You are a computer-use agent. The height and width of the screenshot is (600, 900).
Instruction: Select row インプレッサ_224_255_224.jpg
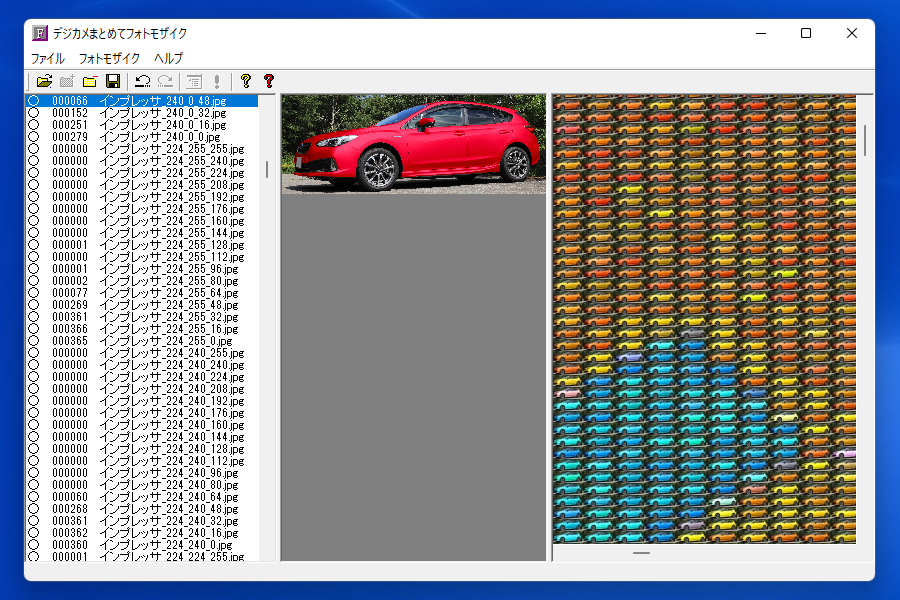142,173
